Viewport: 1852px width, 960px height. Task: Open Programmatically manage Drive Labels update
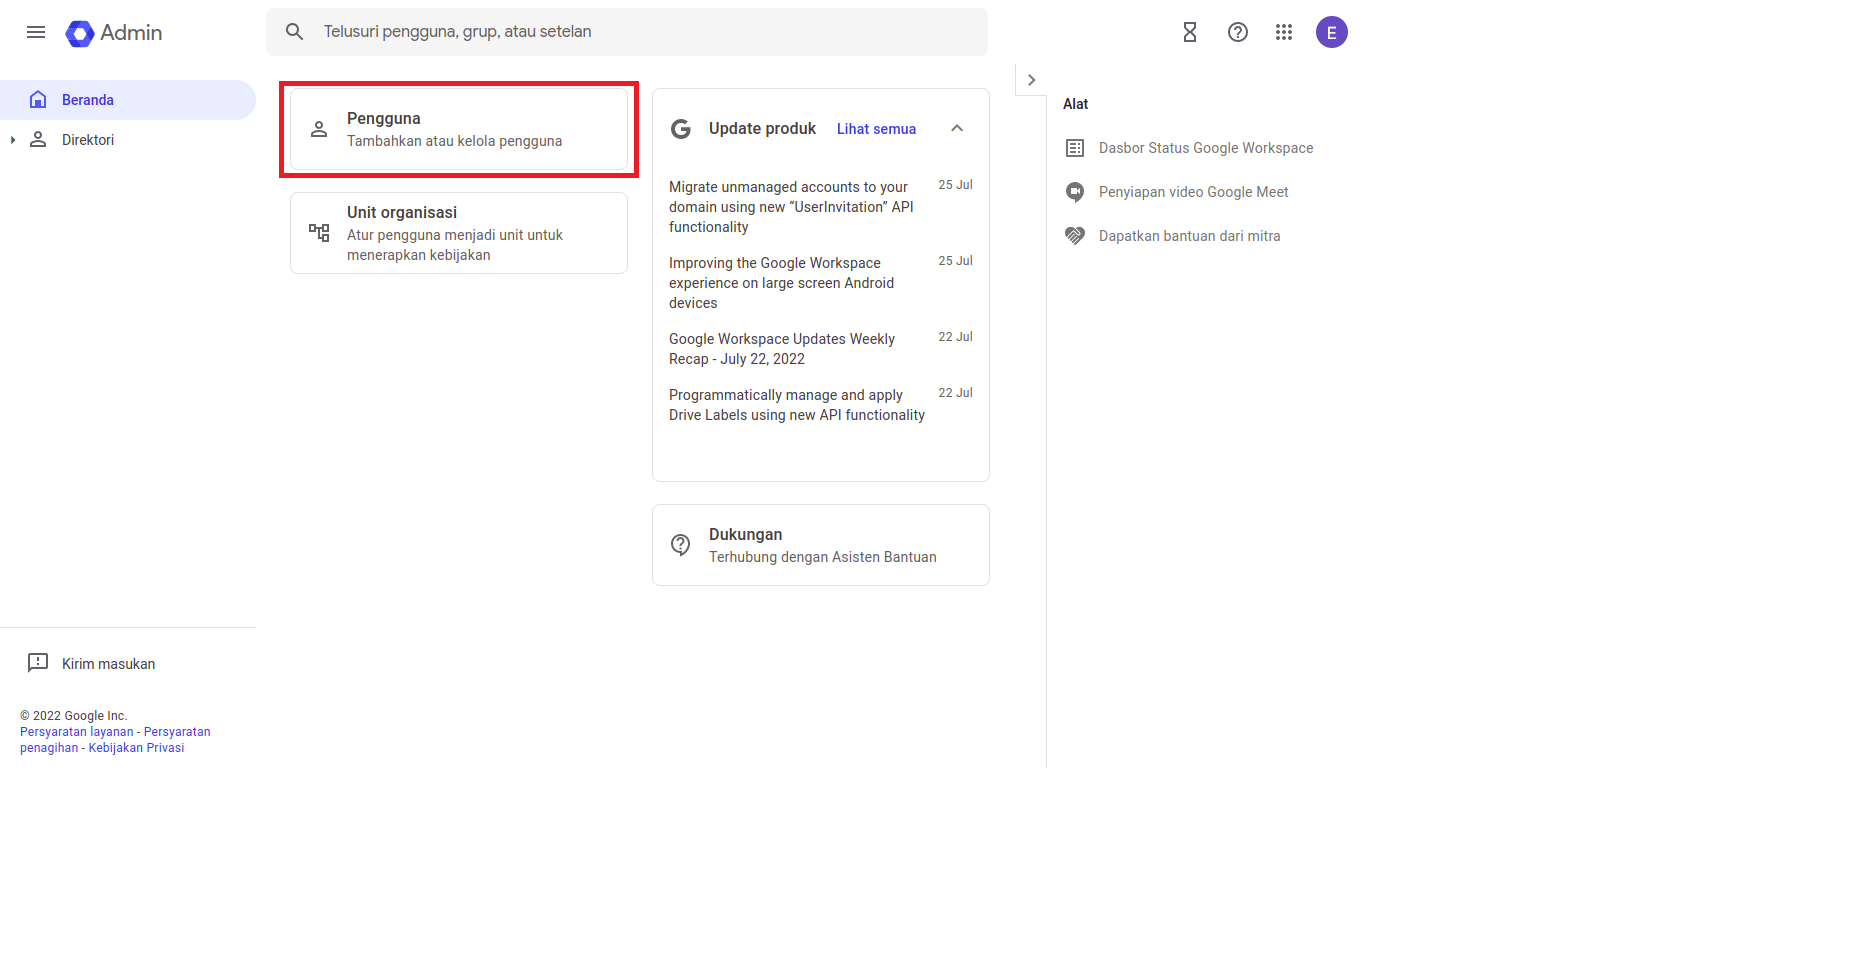797,405
